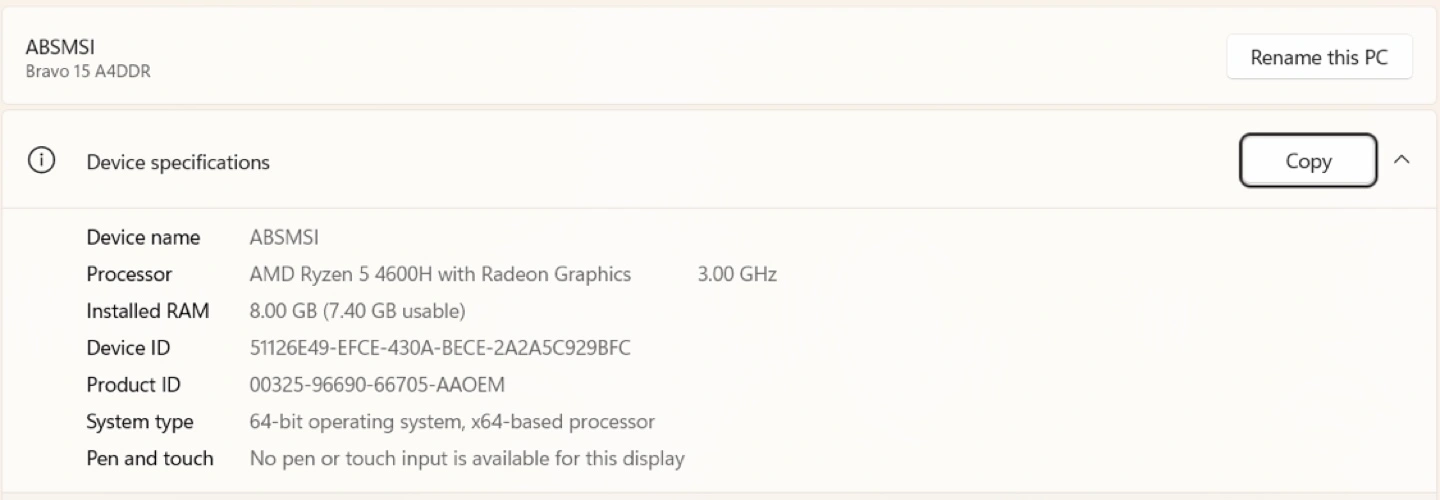Click the 8.00 GB RAM value
The image size is (1440, 500).
coord(357,311)
